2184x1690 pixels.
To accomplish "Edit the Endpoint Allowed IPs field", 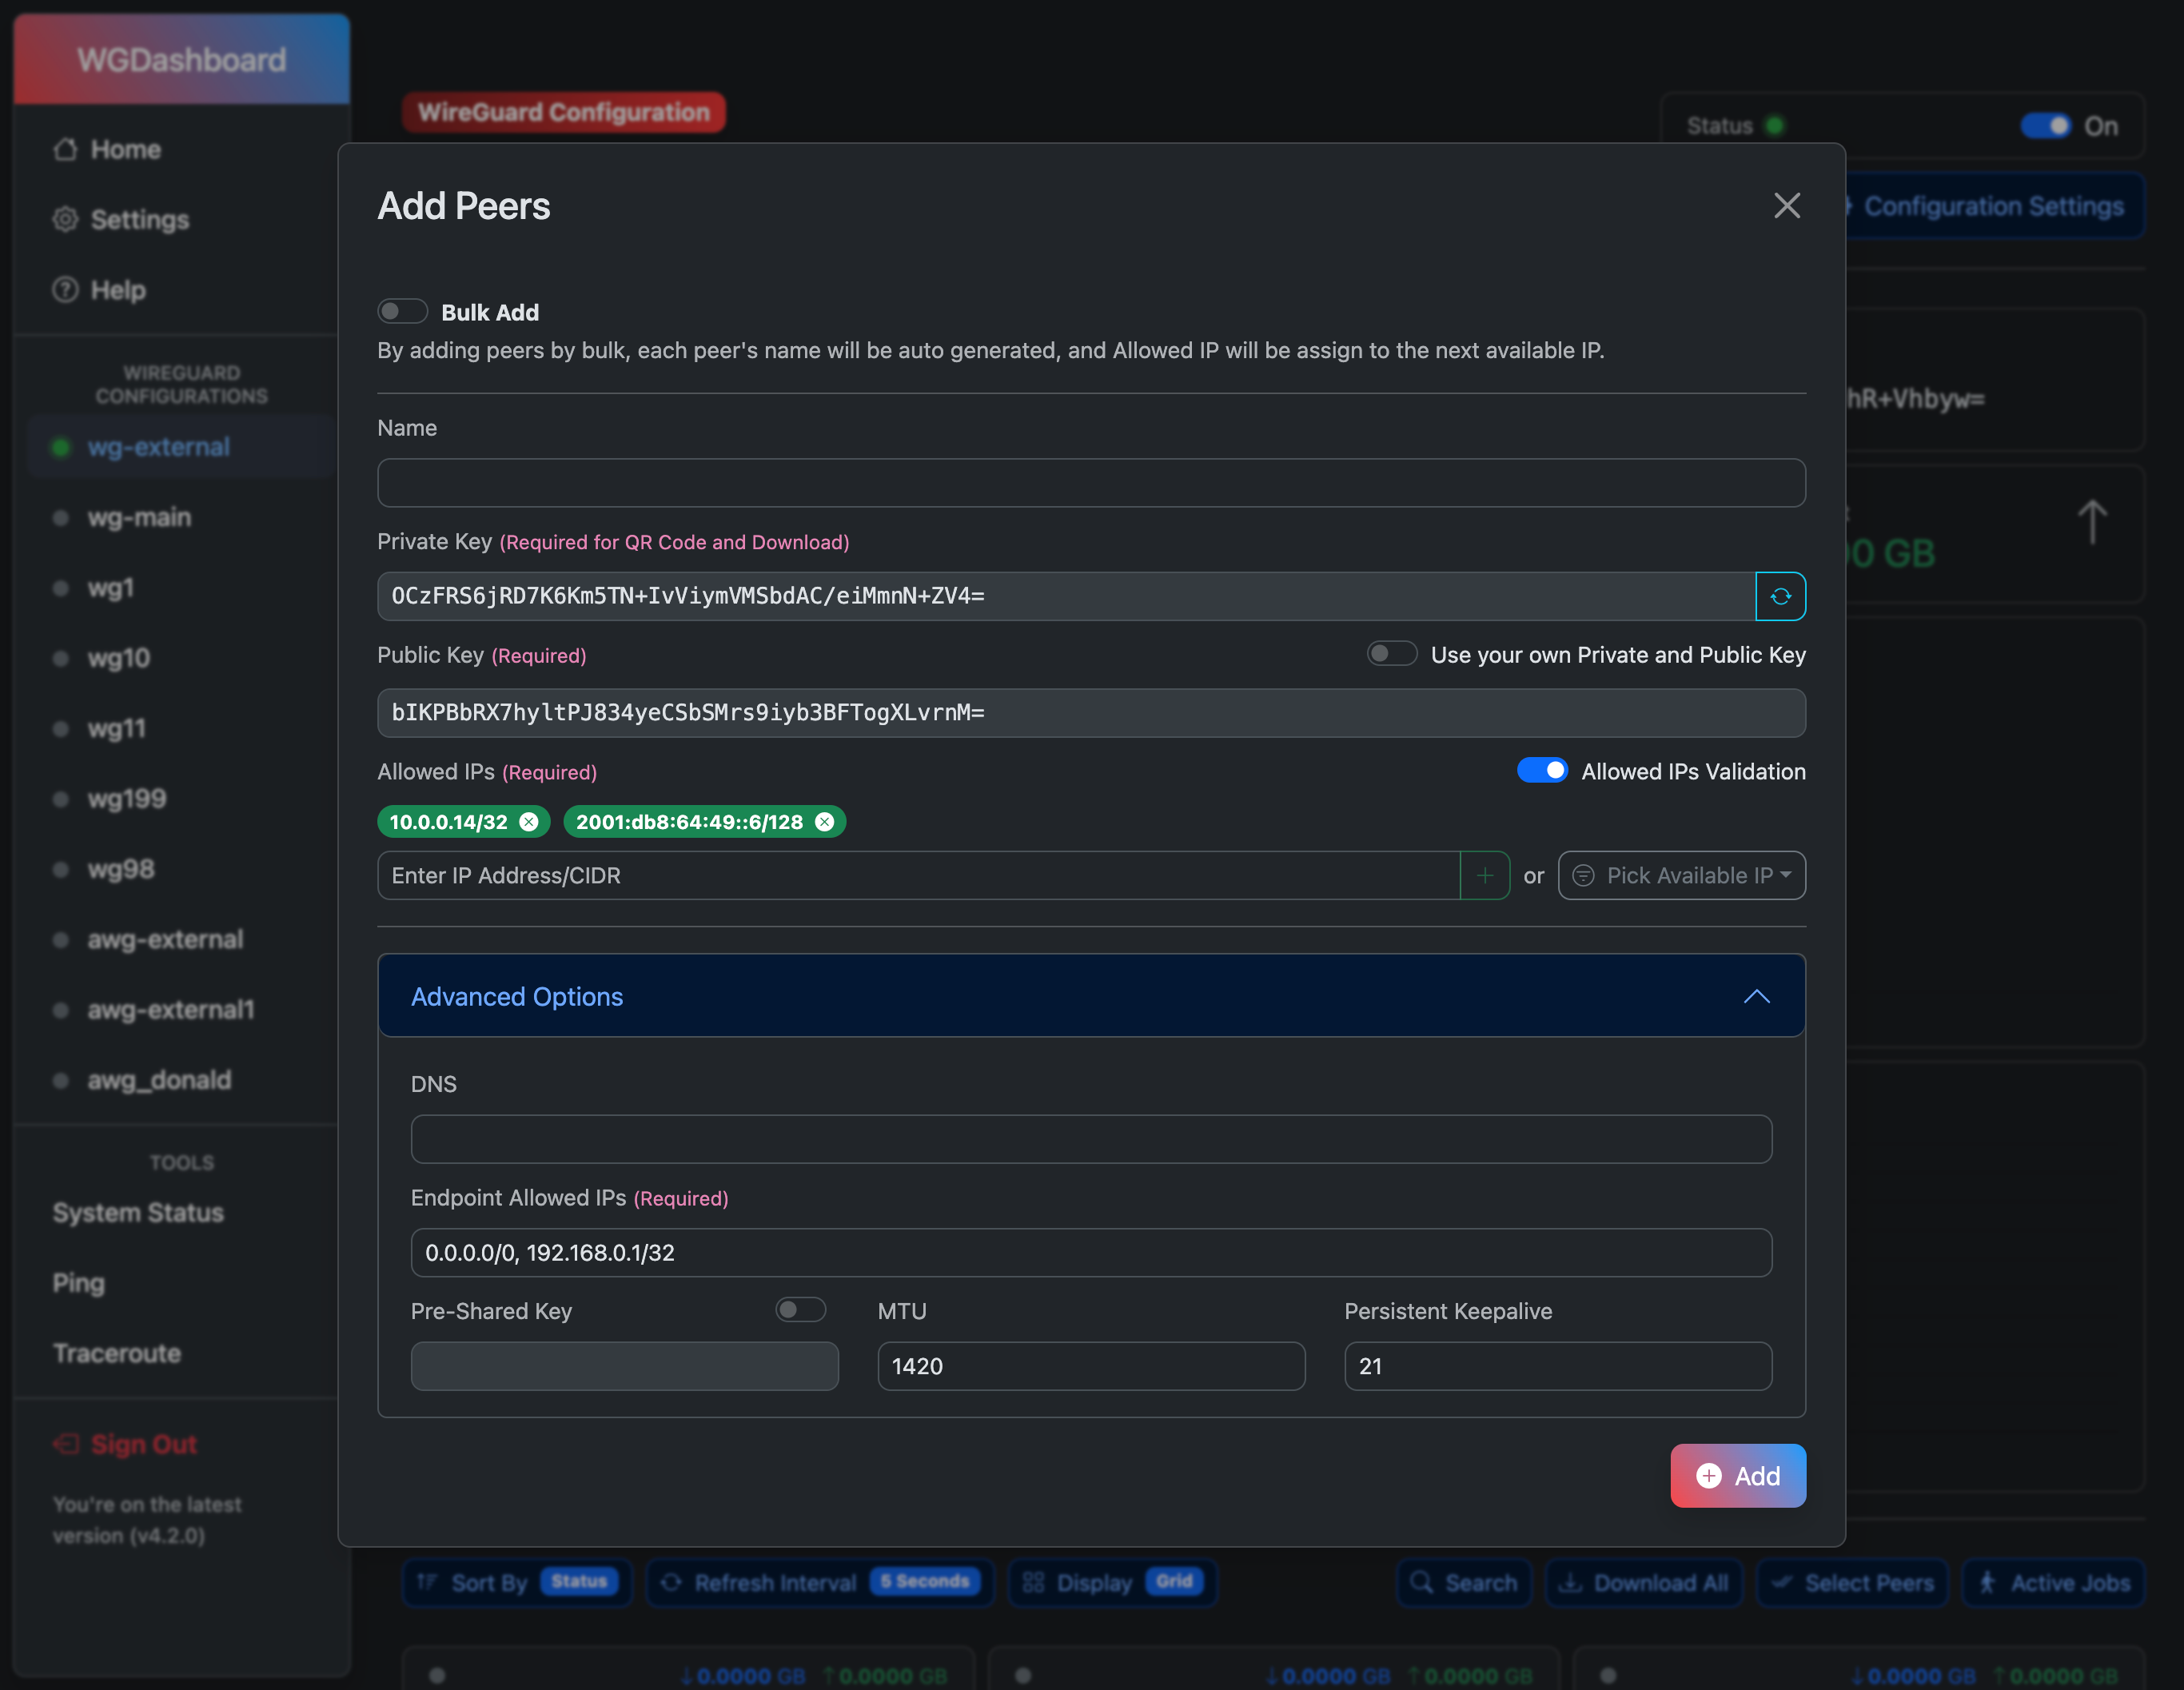I will click(1091, 1253).
